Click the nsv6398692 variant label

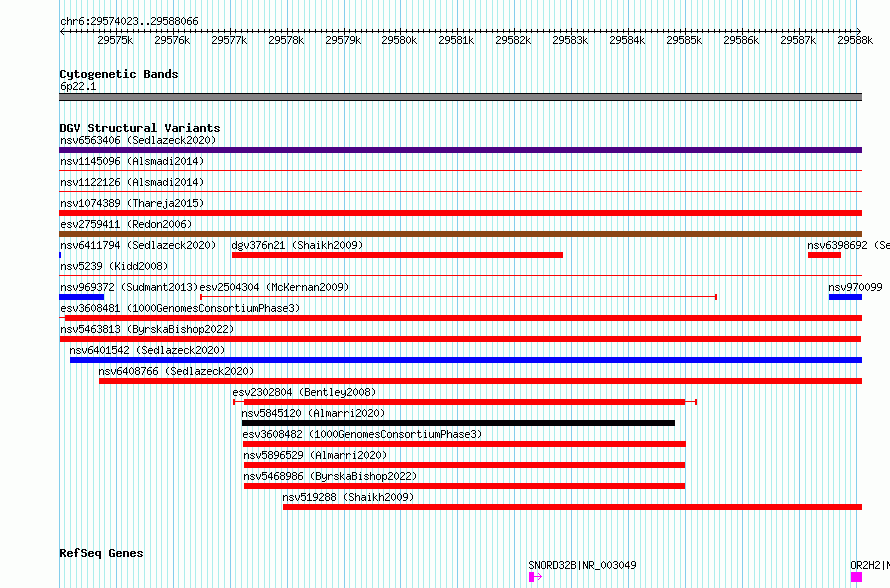coord(848,245)
